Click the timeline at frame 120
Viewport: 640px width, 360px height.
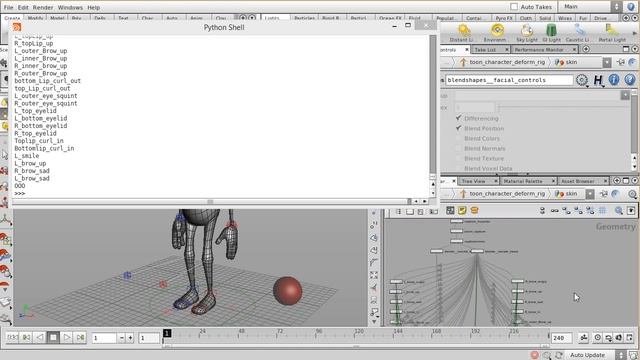coord(358,336)
